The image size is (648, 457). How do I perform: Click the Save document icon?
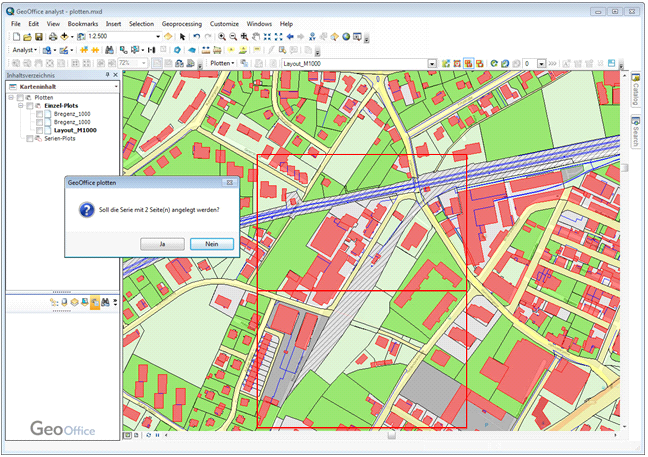coord(39,36)
